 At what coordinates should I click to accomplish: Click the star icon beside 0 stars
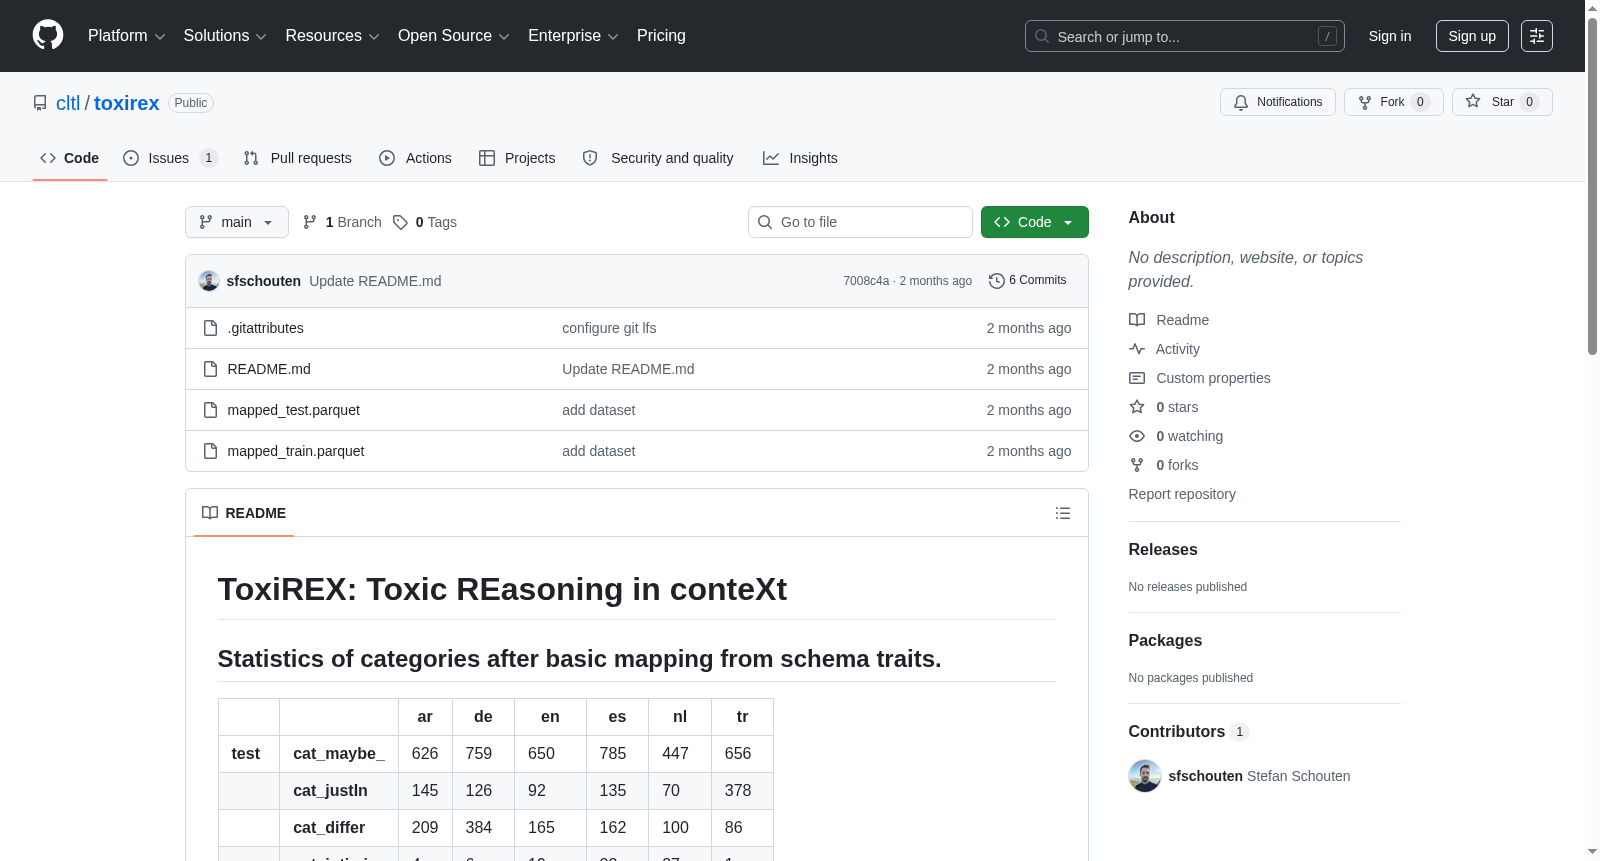click(1137, 407)
